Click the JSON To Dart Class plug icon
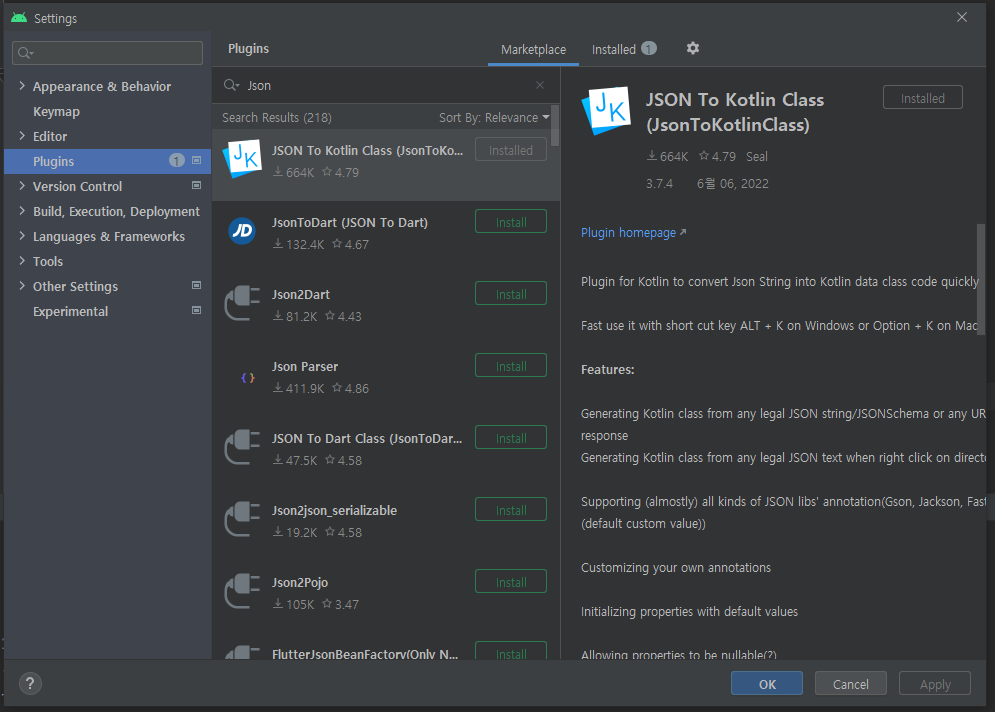The image size is (995, 712). coord(242,447)
